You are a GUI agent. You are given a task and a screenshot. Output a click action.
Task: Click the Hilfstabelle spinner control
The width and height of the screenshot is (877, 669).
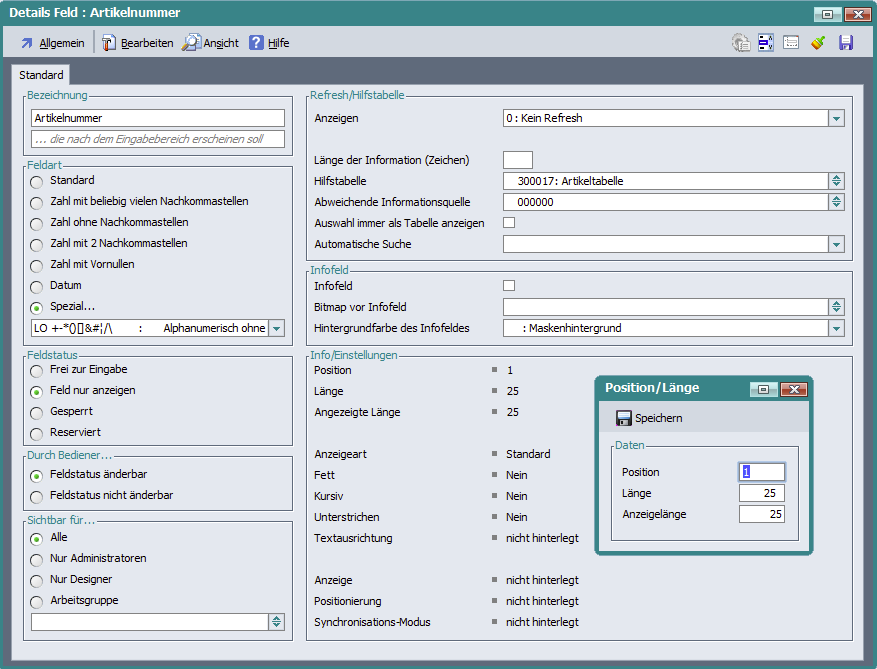[836, 181]
